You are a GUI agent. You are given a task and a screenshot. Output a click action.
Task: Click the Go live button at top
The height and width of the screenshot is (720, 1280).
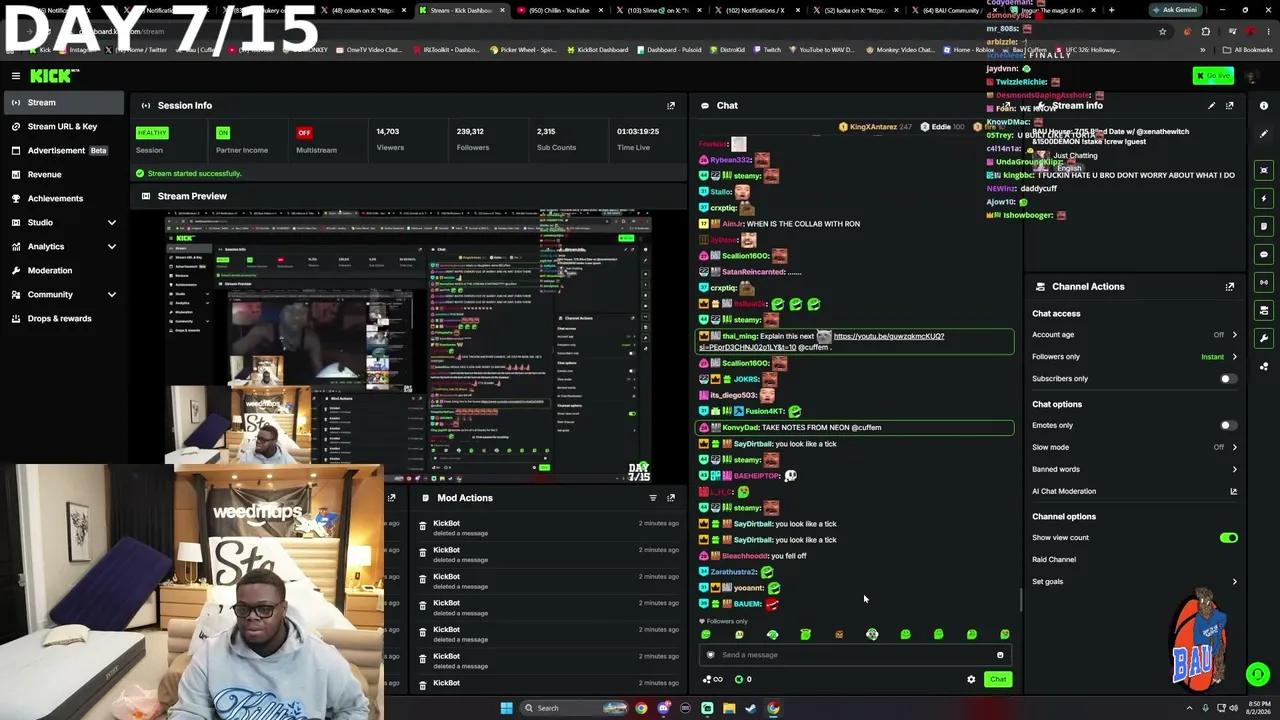[1213, 76]
